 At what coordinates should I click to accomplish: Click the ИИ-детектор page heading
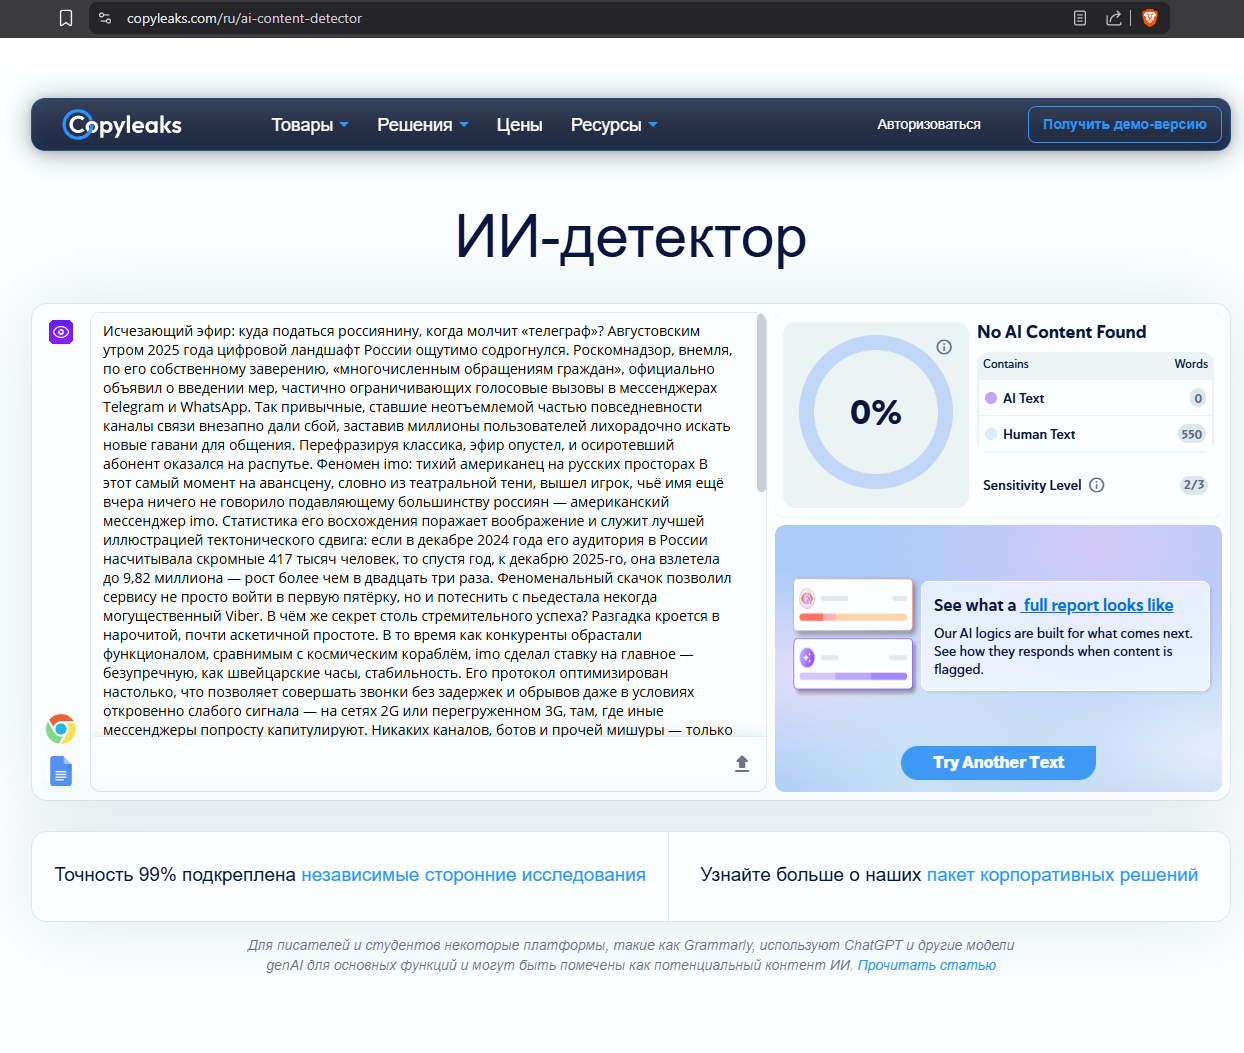click(630, 238)
